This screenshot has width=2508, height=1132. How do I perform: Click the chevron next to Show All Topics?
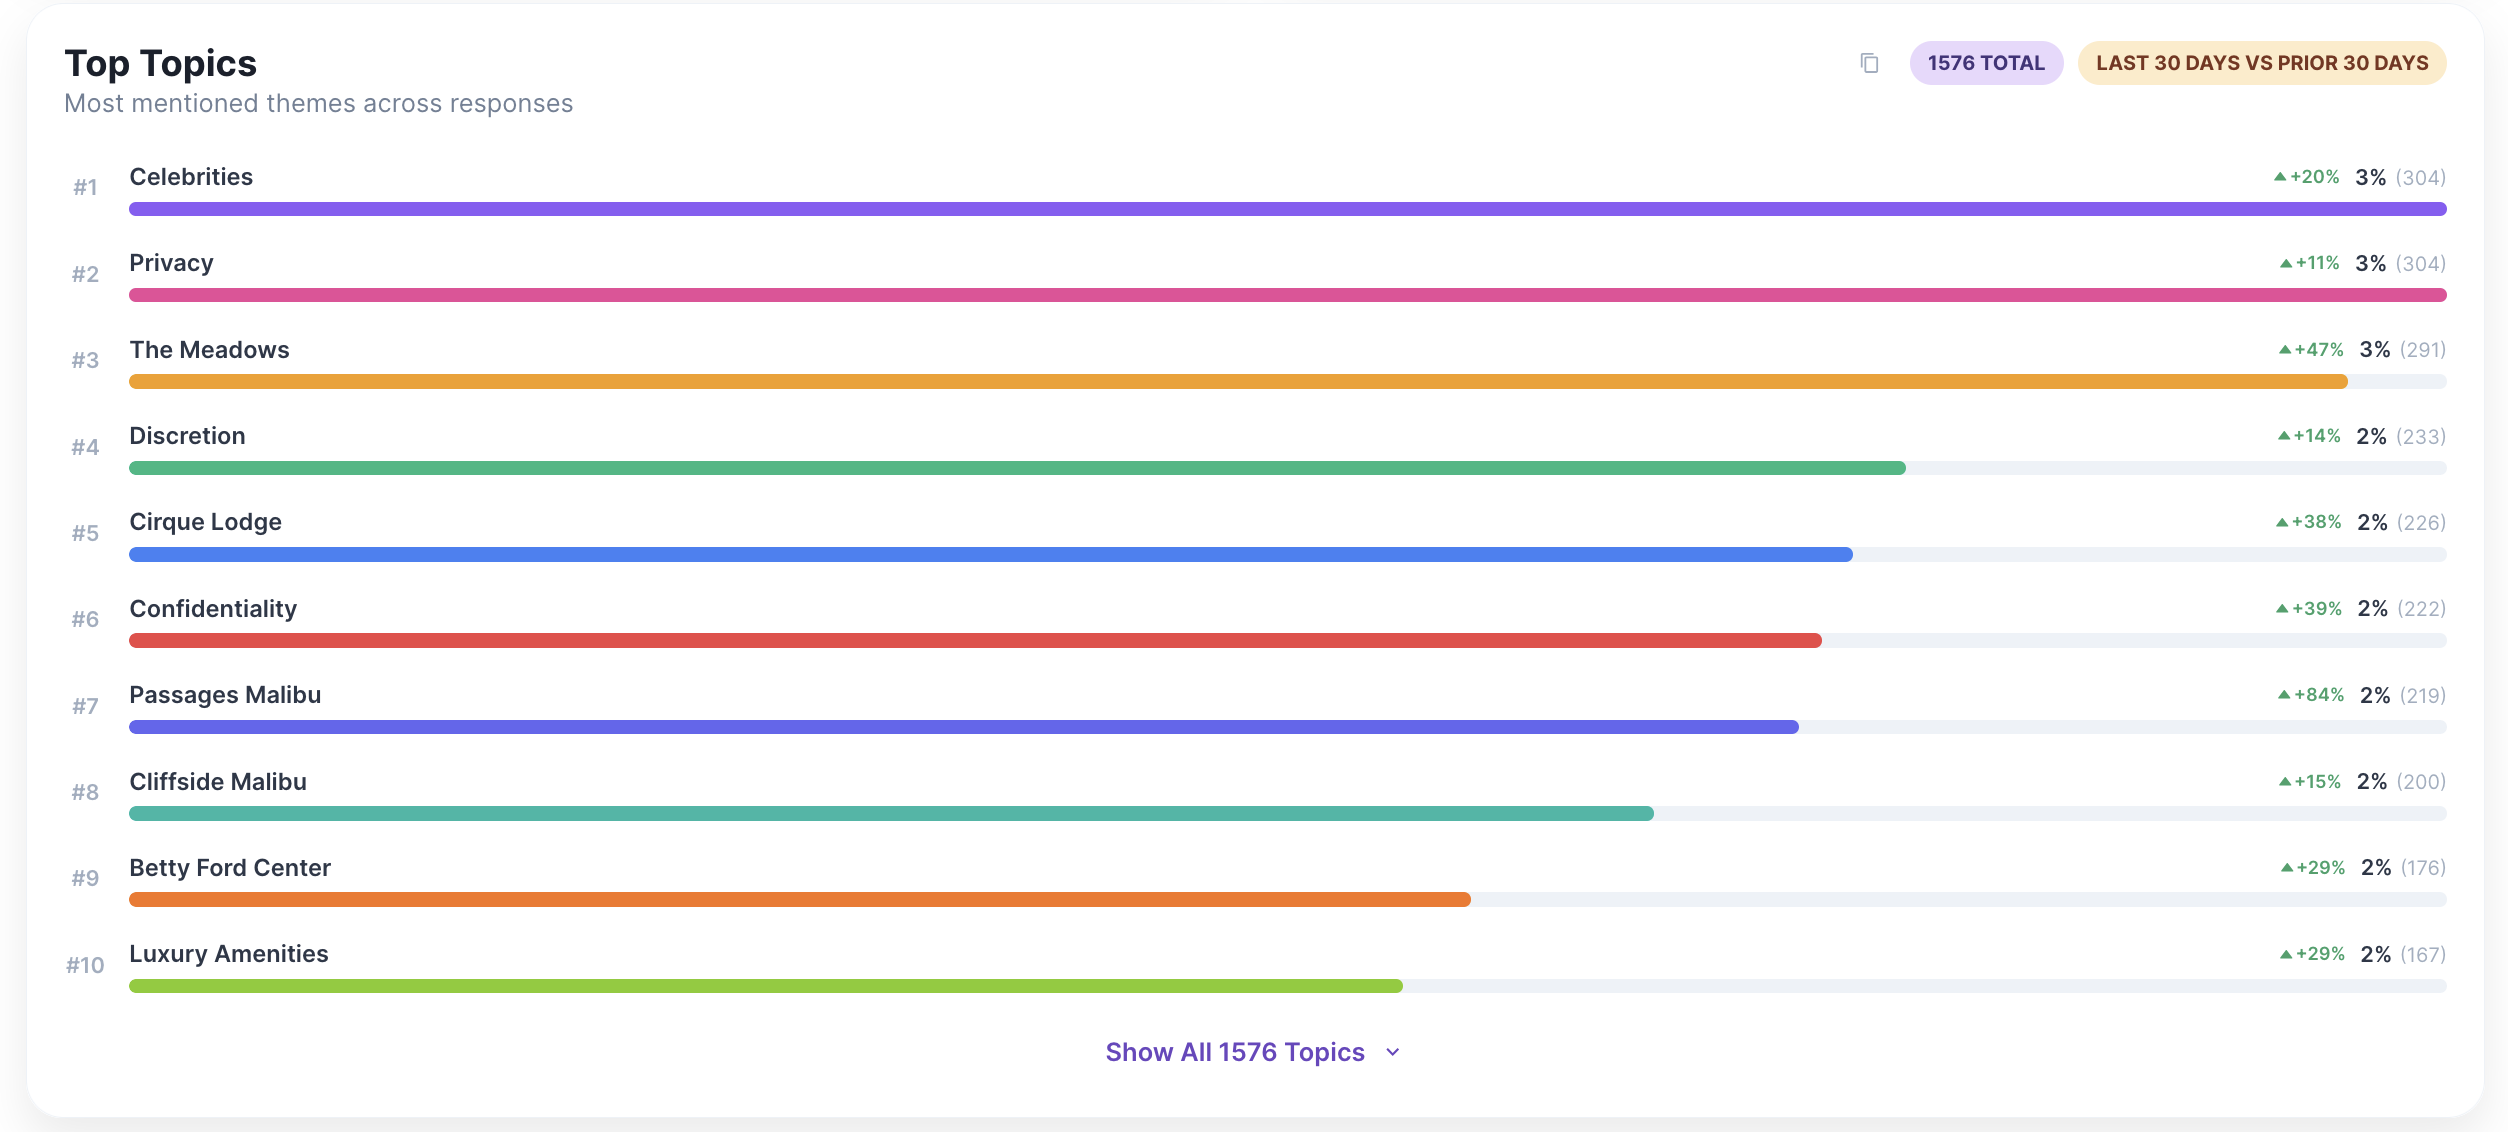(x=1393, y=1052)
